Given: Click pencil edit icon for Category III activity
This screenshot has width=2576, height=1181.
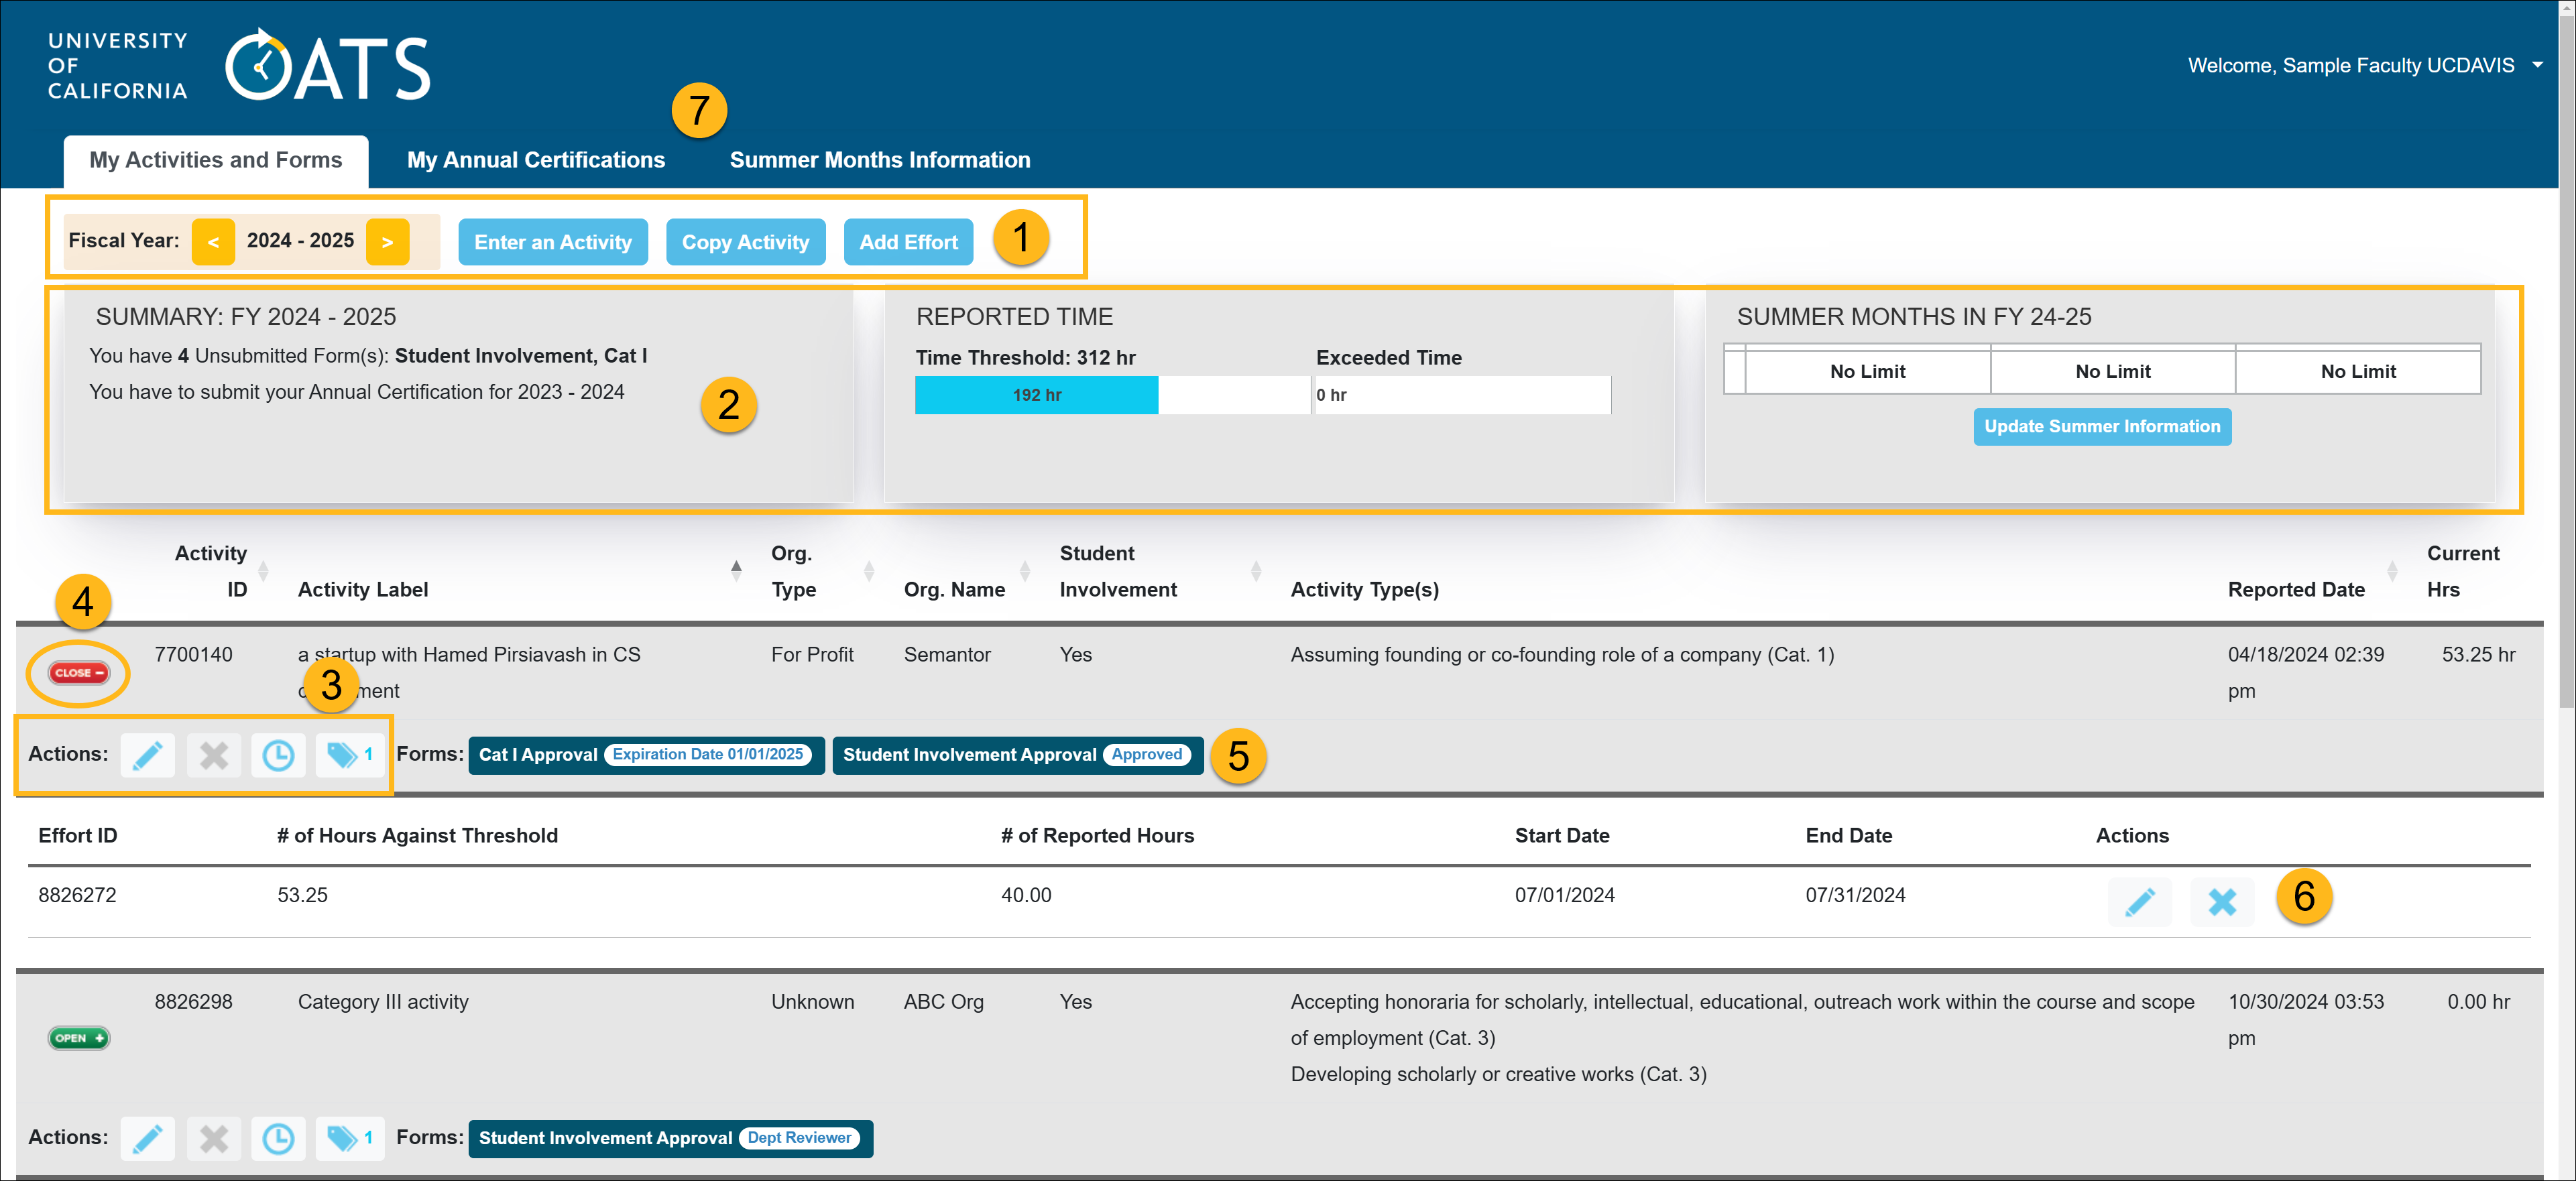Looking at the screenshot, I should click(x=147, y=1138).
